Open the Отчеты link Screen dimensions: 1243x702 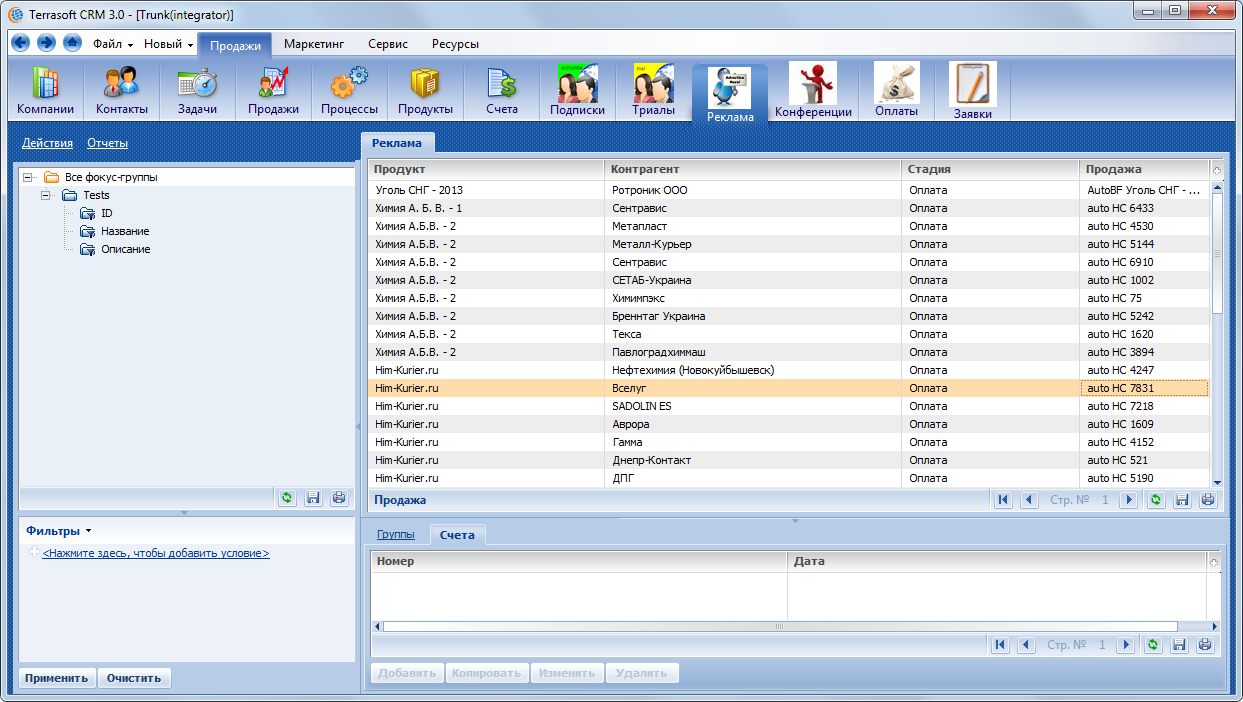(x=107, y=143)
